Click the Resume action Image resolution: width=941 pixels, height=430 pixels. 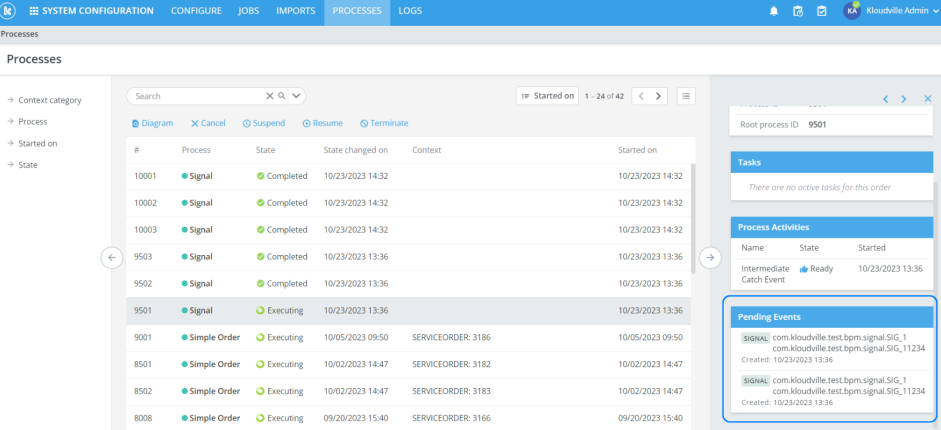322,123
